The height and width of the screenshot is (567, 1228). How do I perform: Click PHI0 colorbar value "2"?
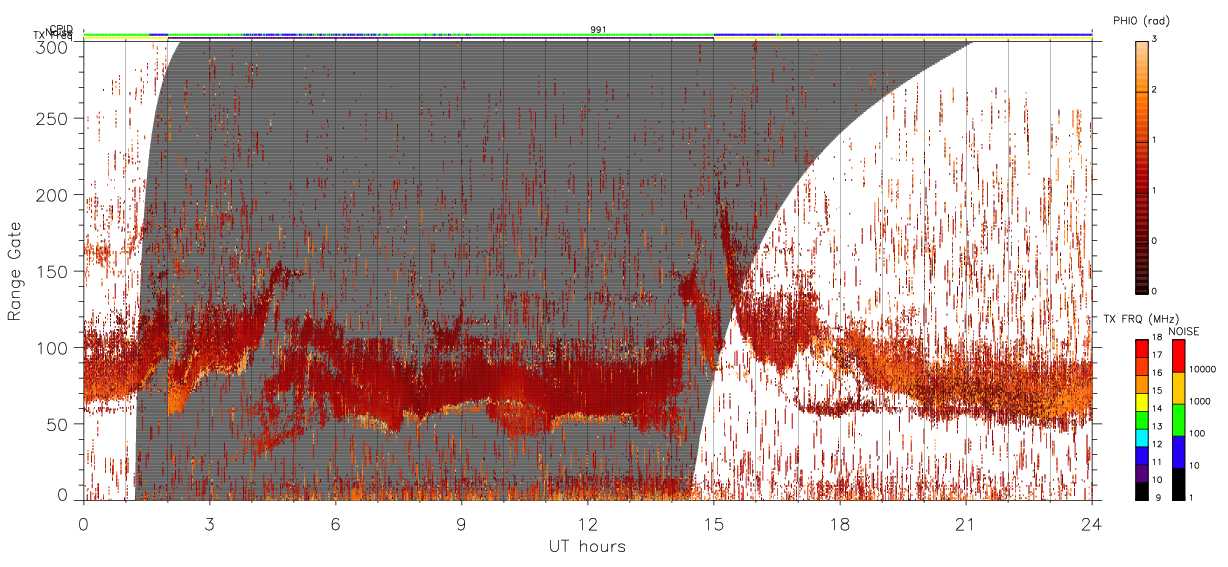(1154, 91)
